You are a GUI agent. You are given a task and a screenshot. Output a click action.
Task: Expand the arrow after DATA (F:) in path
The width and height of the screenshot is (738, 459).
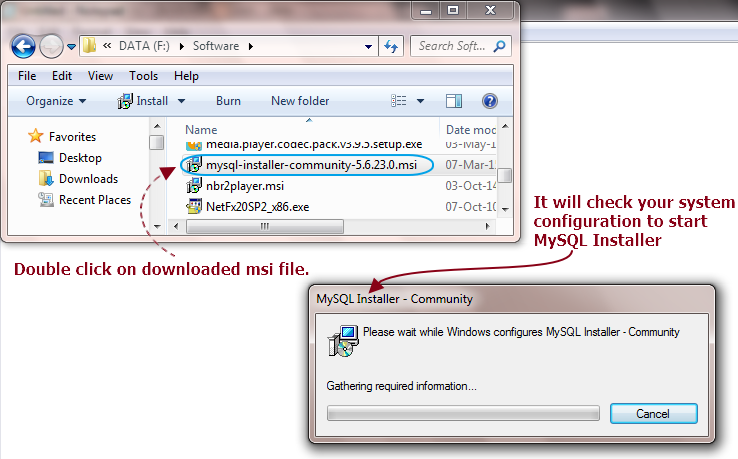pos(181,46)
